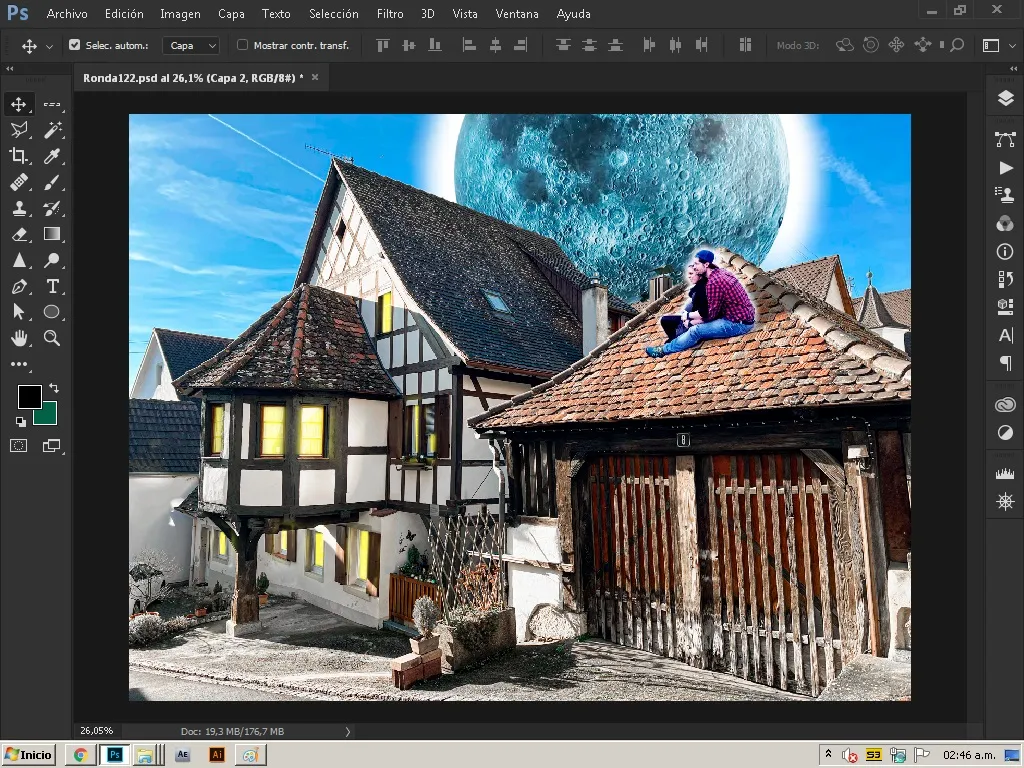Open the Edit Toolbar three-dots menu
This screenshot has height=768, width=1024.
pyautogui.click(x=19, y=364)
